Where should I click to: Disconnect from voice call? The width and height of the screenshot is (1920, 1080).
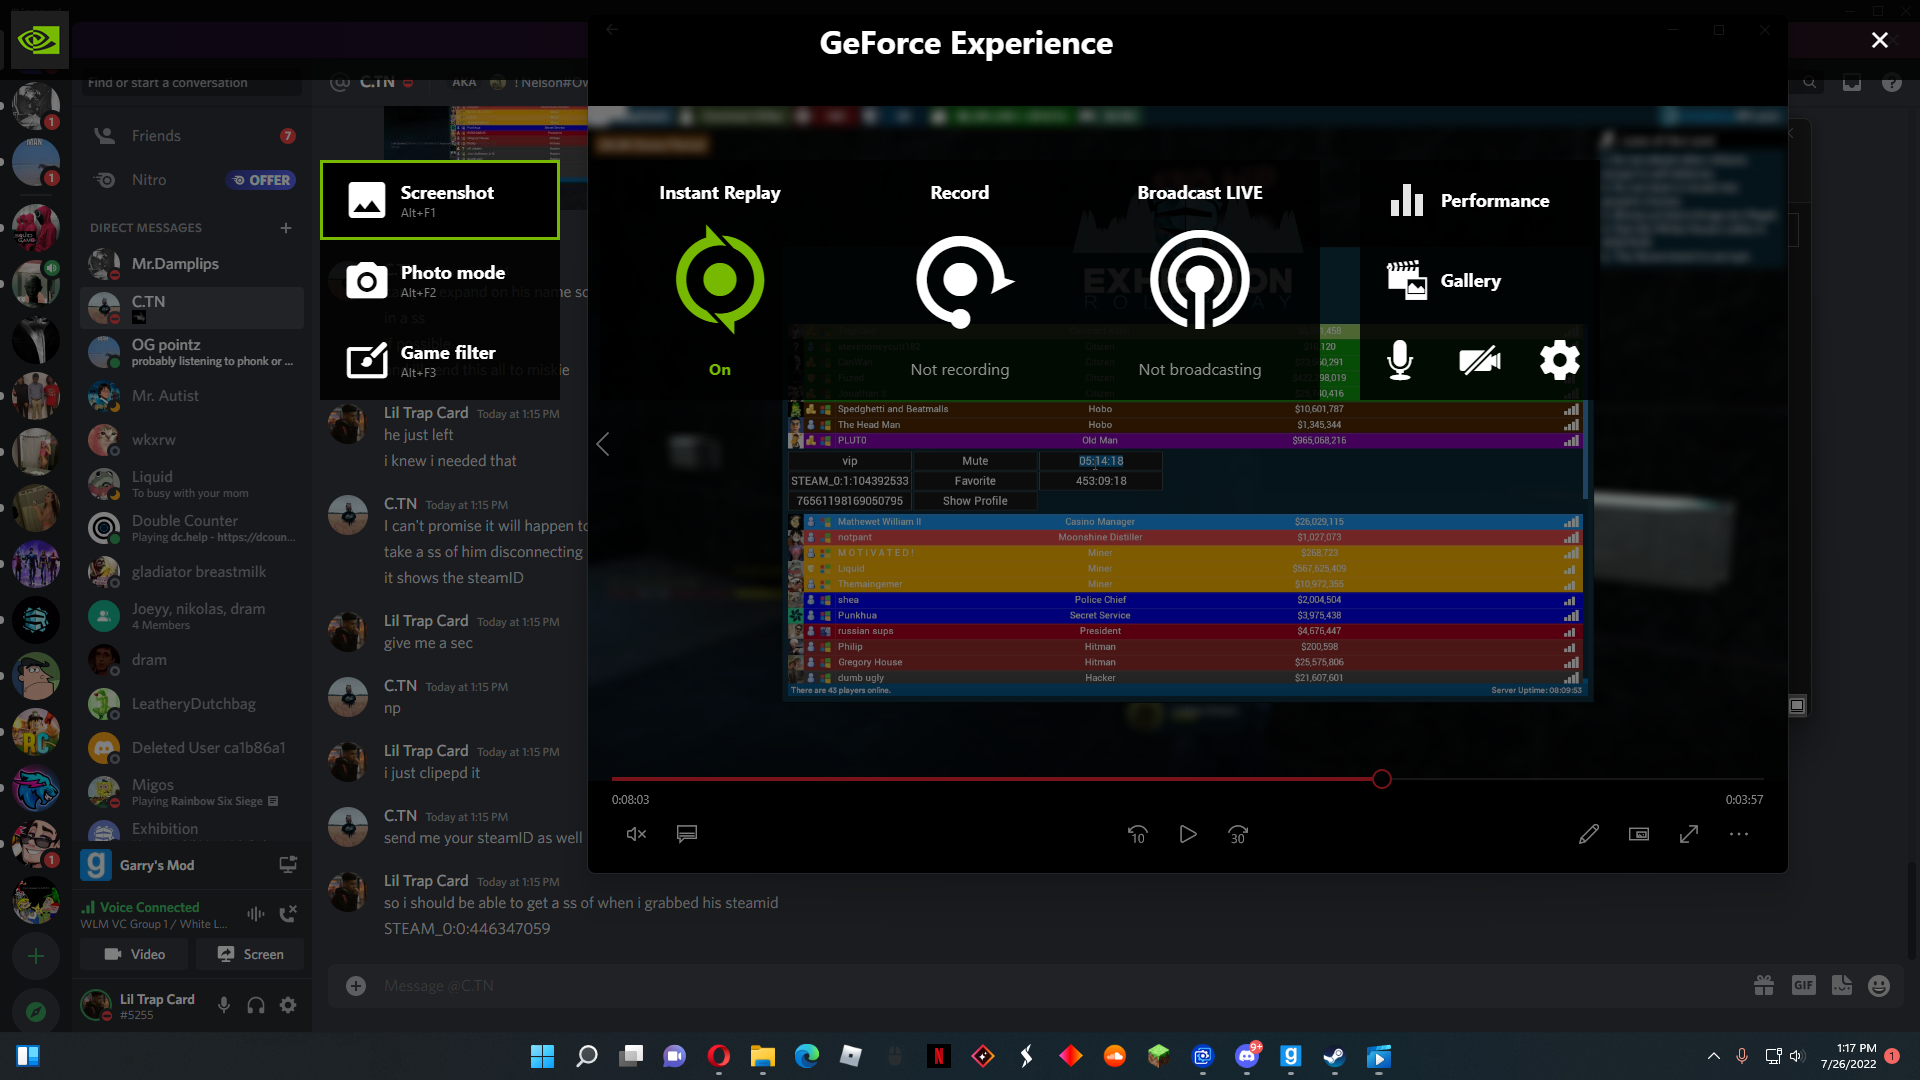(x=288, y=914)
